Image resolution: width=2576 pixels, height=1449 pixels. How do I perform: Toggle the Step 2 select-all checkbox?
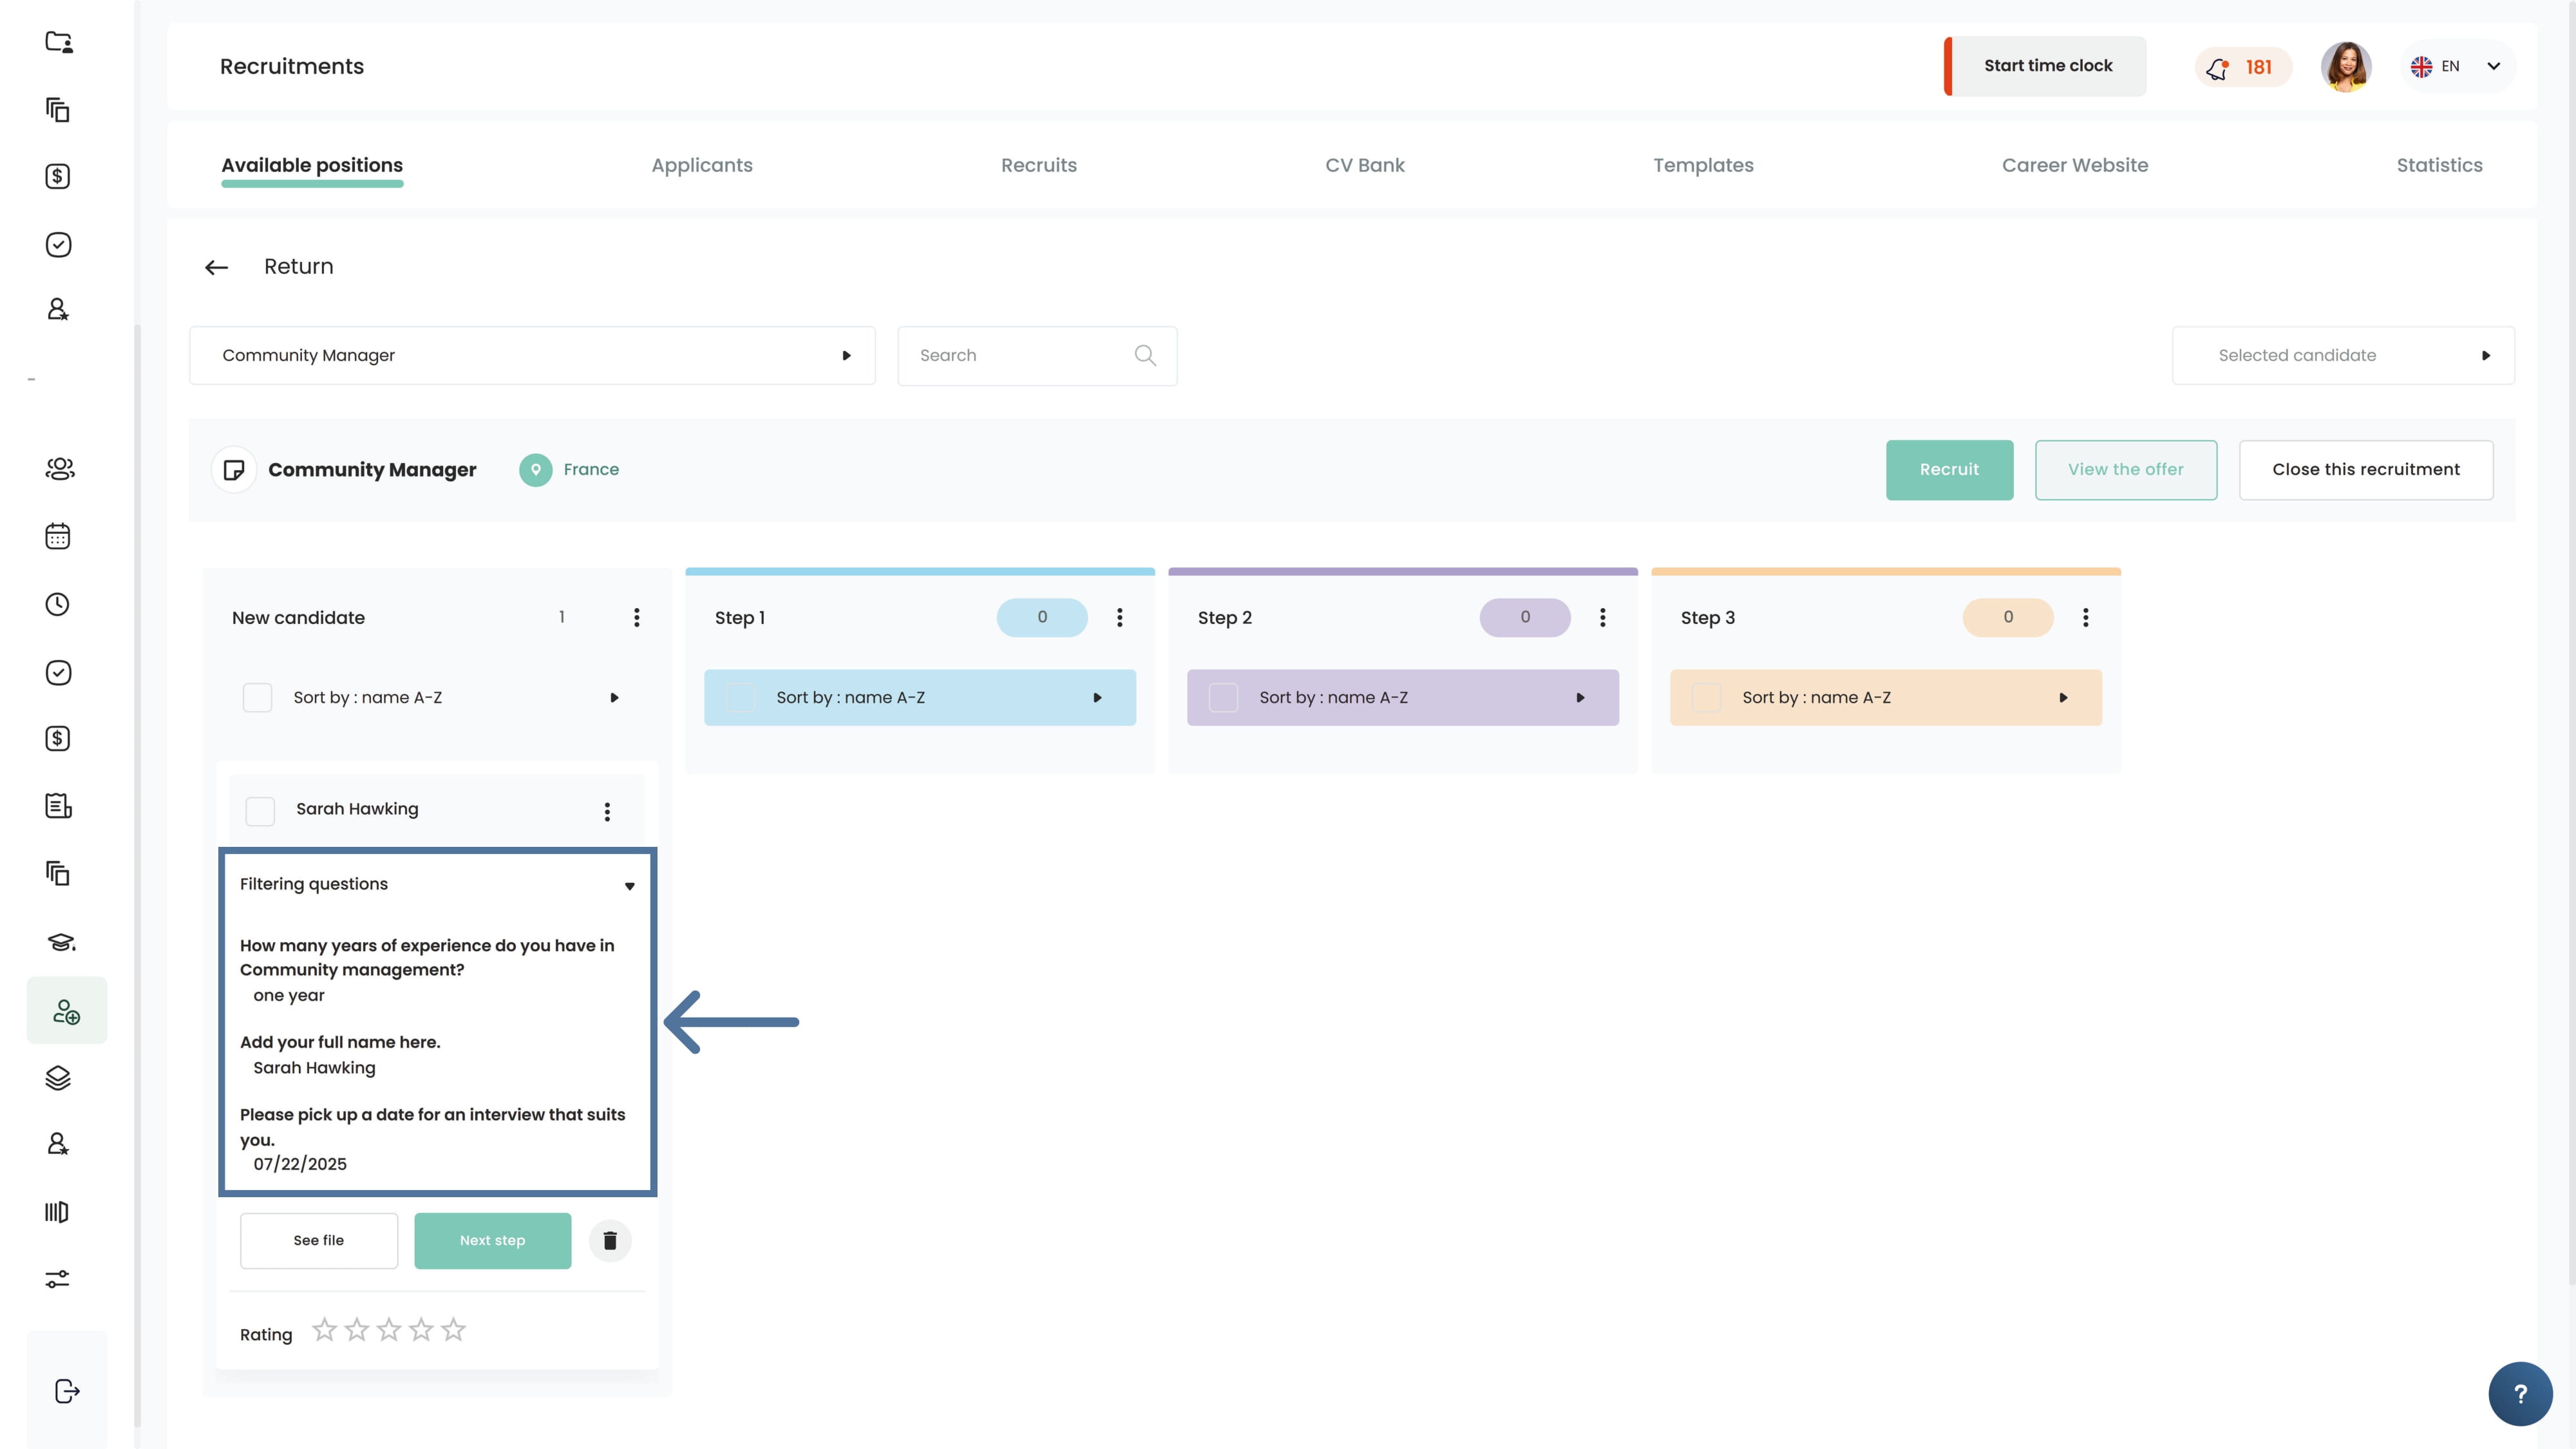click(1223, 697)
